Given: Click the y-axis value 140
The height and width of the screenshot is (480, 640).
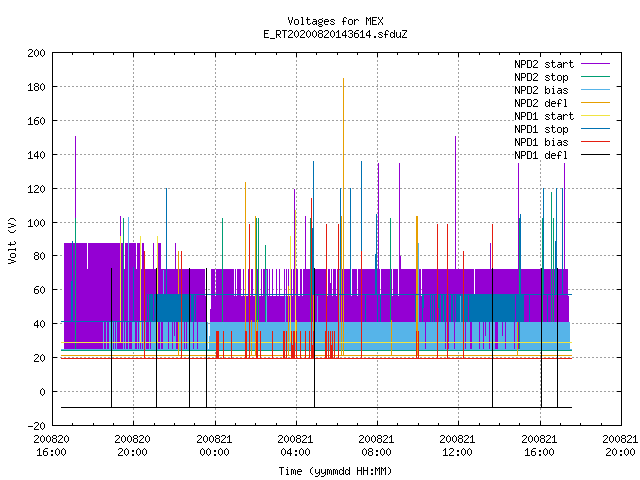Looking at the screenshot, I should point(36,155).
